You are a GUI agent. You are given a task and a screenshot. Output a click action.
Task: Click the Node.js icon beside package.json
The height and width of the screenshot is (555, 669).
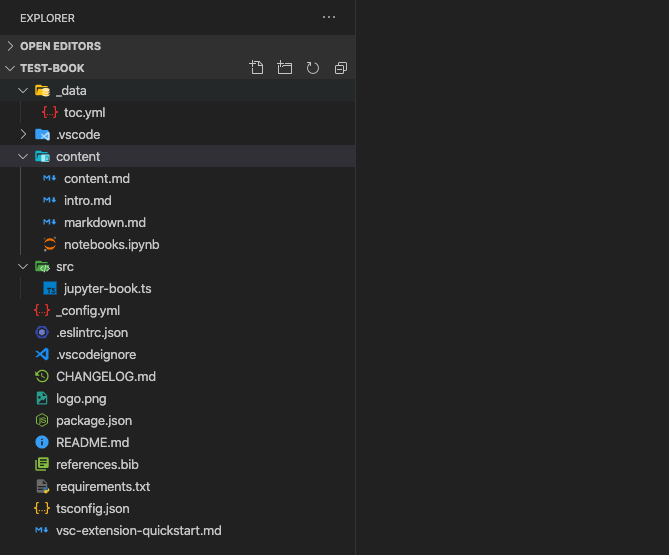[42, 420]
